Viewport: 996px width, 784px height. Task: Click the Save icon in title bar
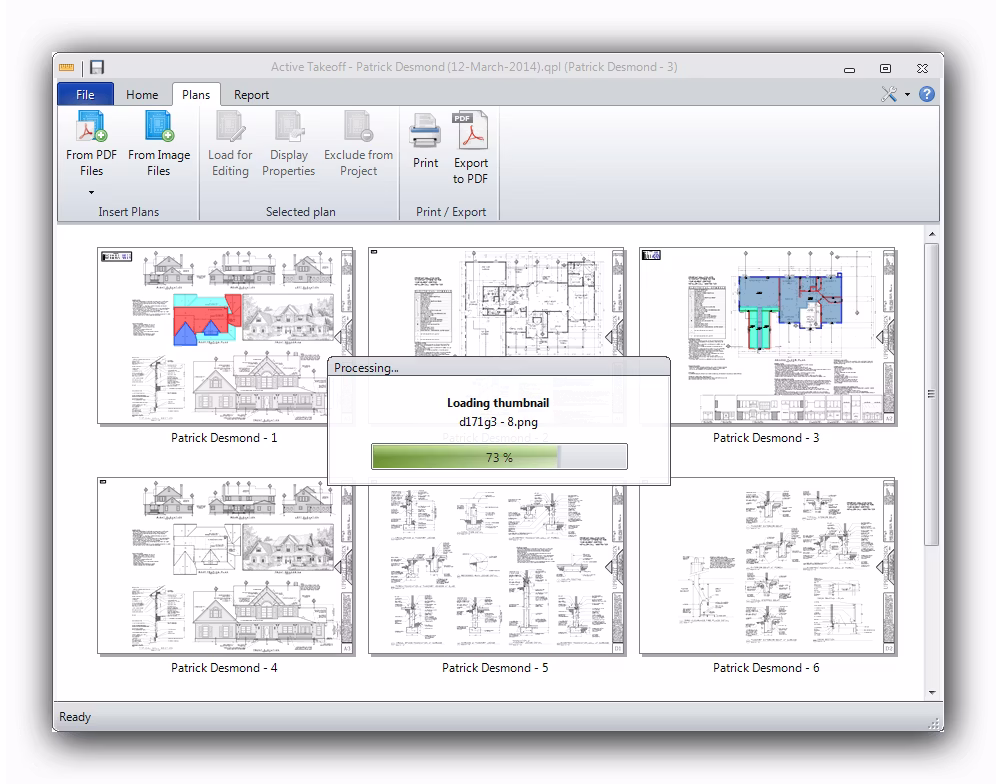(97, 67)
